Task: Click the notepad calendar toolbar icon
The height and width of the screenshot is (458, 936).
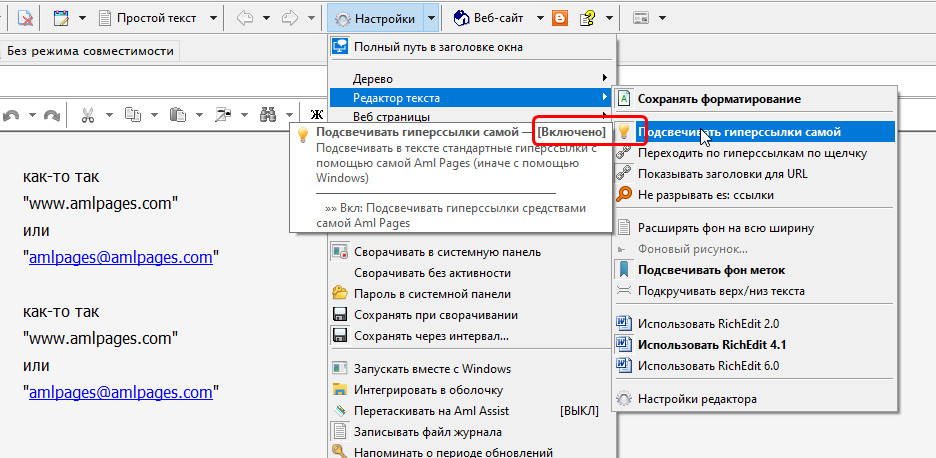Action: coord(61,19)
